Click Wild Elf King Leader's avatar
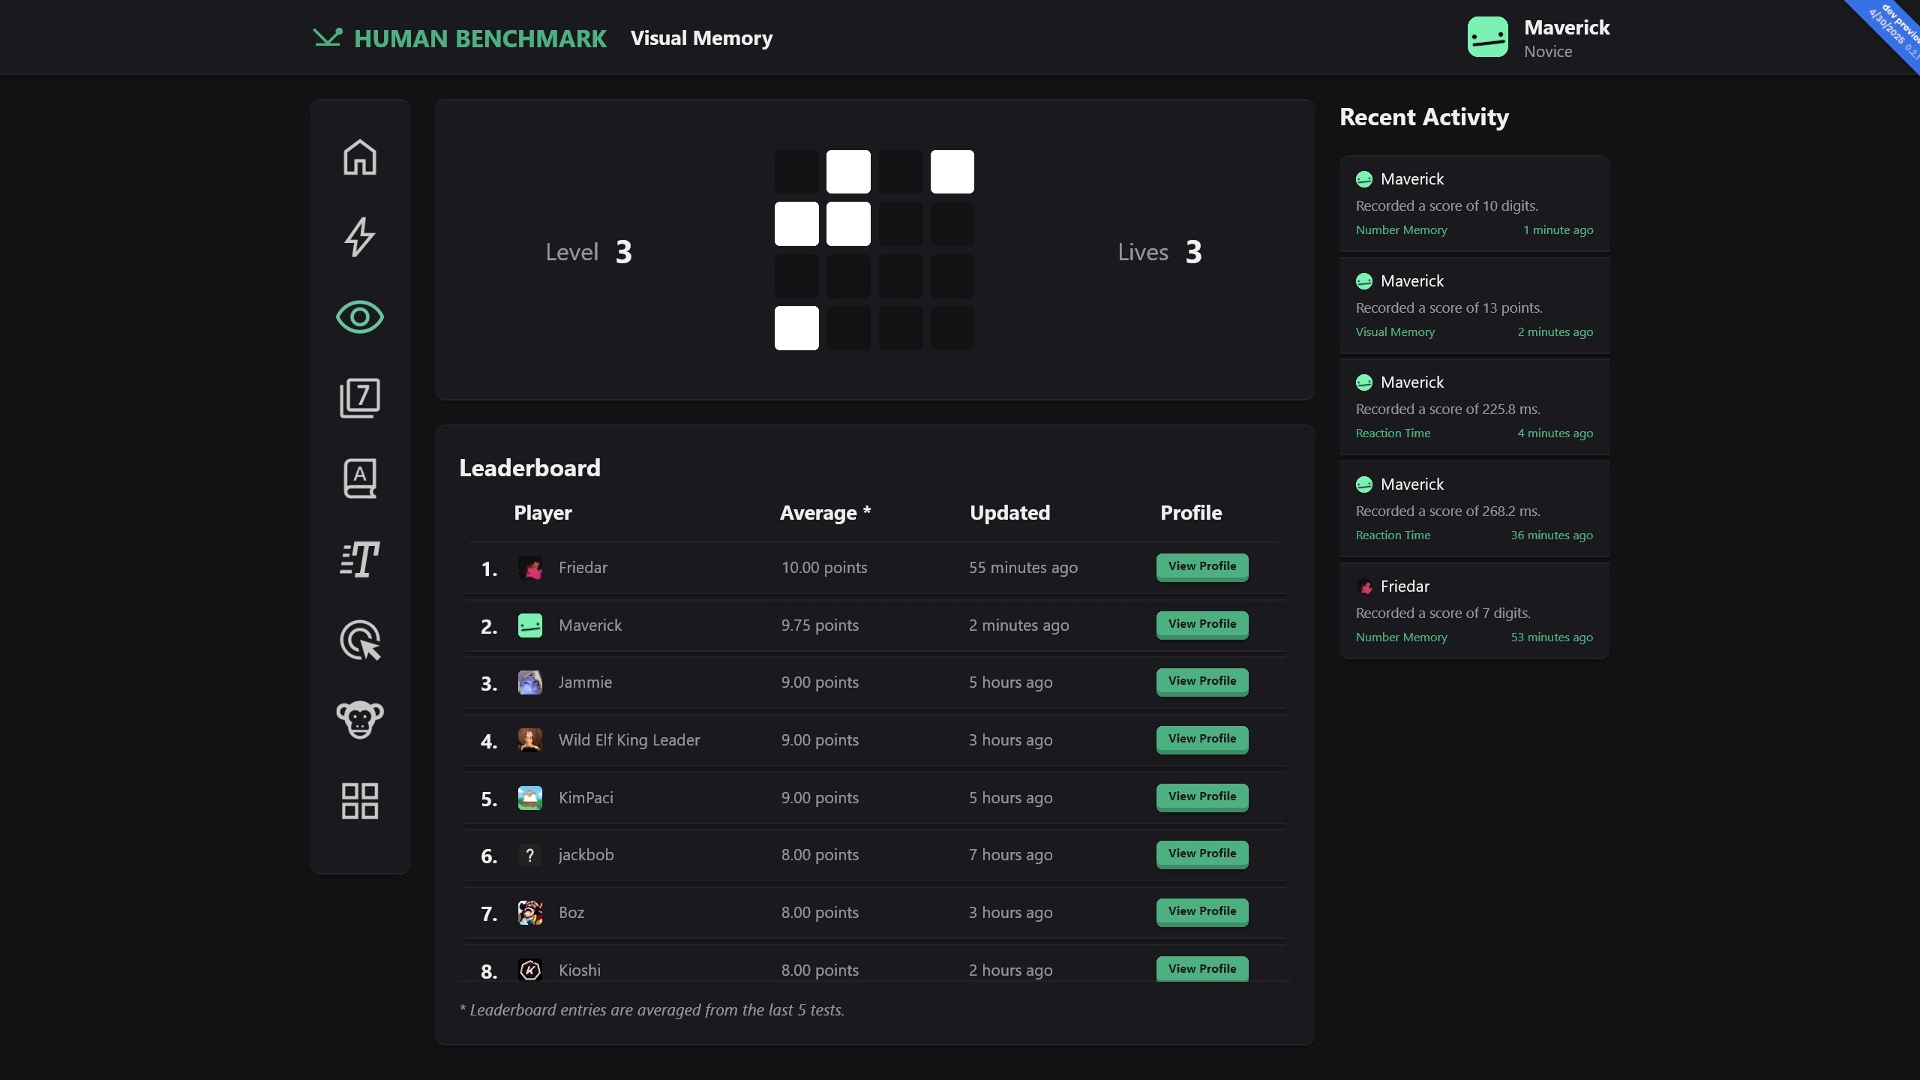This screenshot has height=1080, width=1920. pyautogui.click(x=530, y=740)
